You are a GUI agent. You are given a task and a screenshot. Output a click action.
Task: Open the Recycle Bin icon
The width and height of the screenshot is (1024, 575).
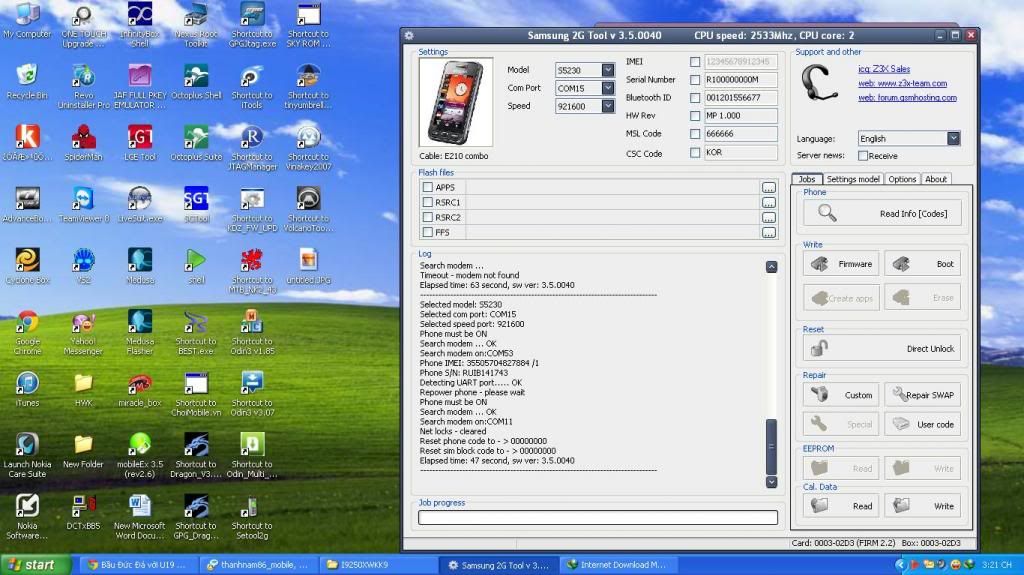click(x=27, y=82)
